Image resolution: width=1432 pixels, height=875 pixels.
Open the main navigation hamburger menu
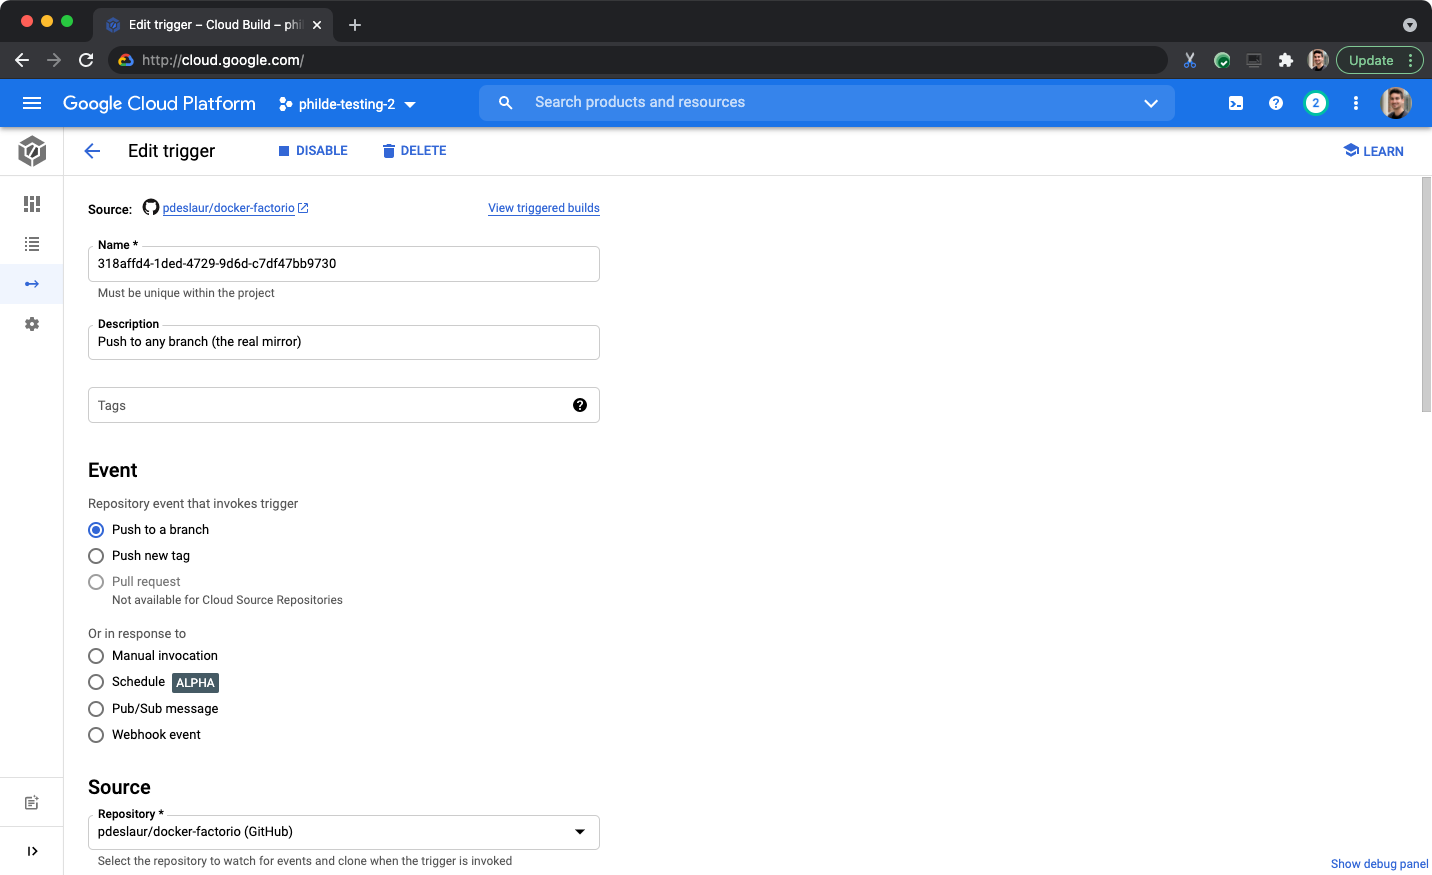[32, 103]
